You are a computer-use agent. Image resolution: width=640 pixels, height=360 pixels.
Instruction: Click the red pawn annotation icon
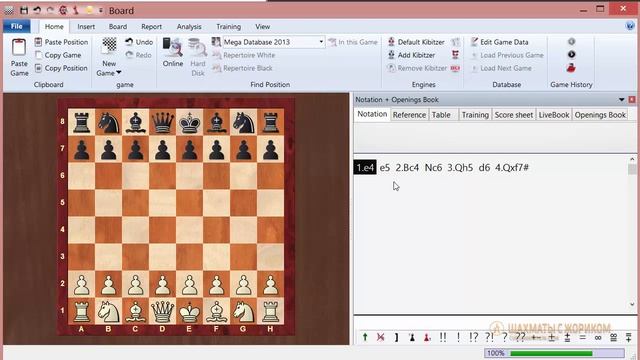click(x=427, y=338)
